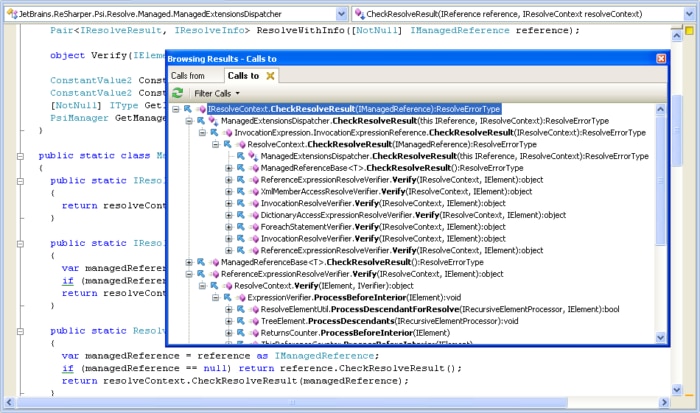Click call icon next to ReturnsCounter.ProcessBeforeInterior
Screen dimensions: 700x413
pyautogui.click(x=240, y=333)
